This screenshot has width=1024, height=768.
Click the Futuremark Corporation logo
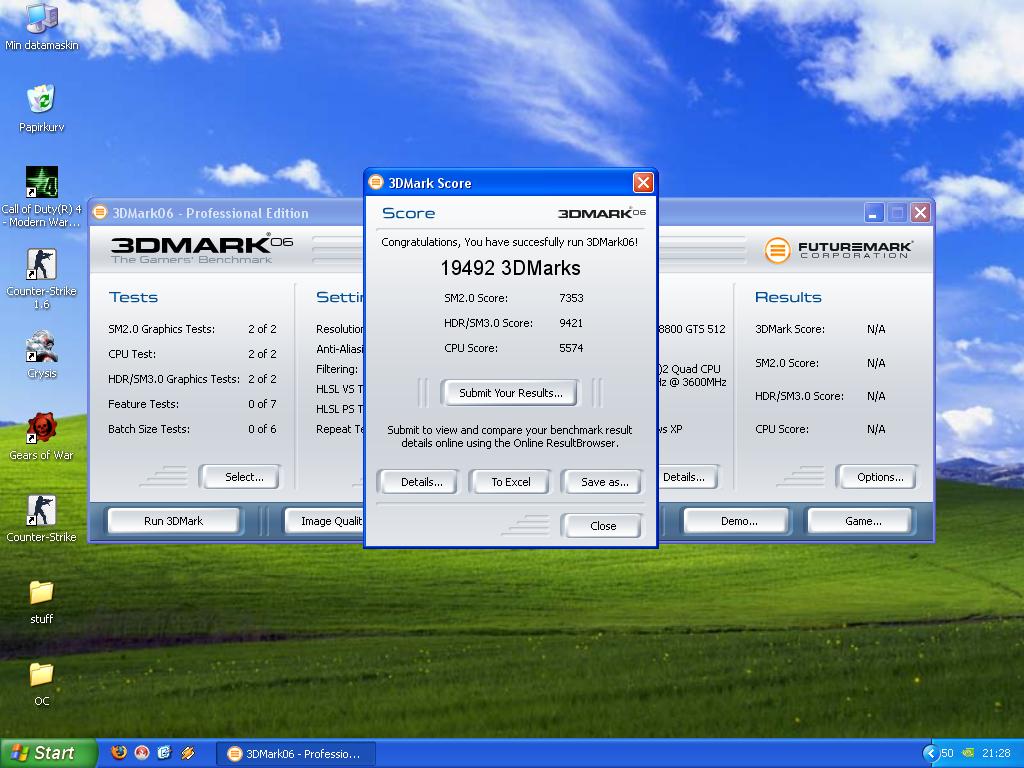pos(839,249)
